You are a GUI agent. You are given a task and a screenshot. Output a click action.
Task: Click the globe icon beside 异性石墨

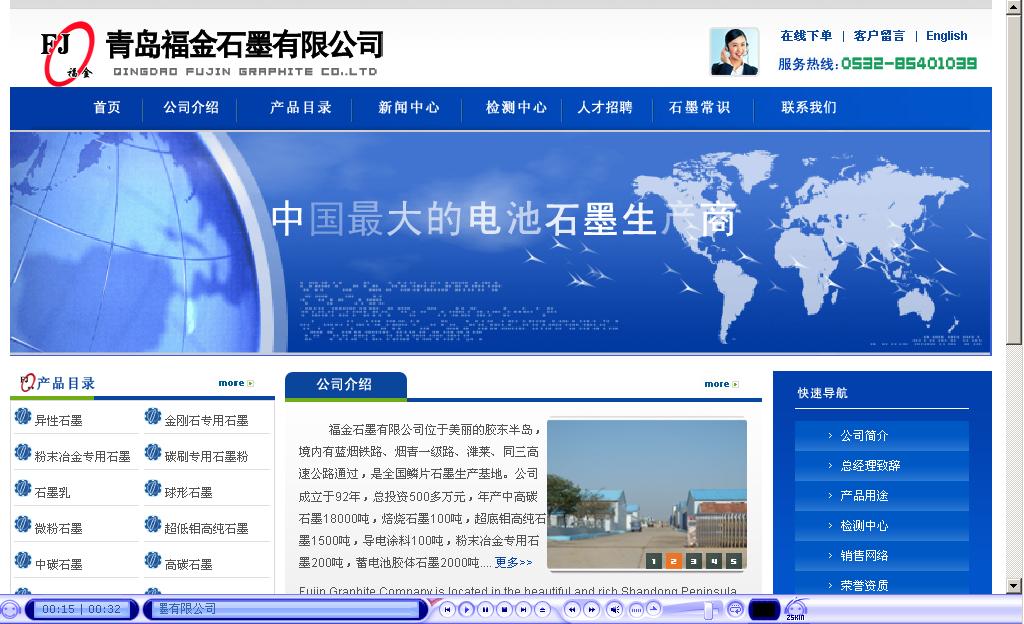click(x=23, y=416)
